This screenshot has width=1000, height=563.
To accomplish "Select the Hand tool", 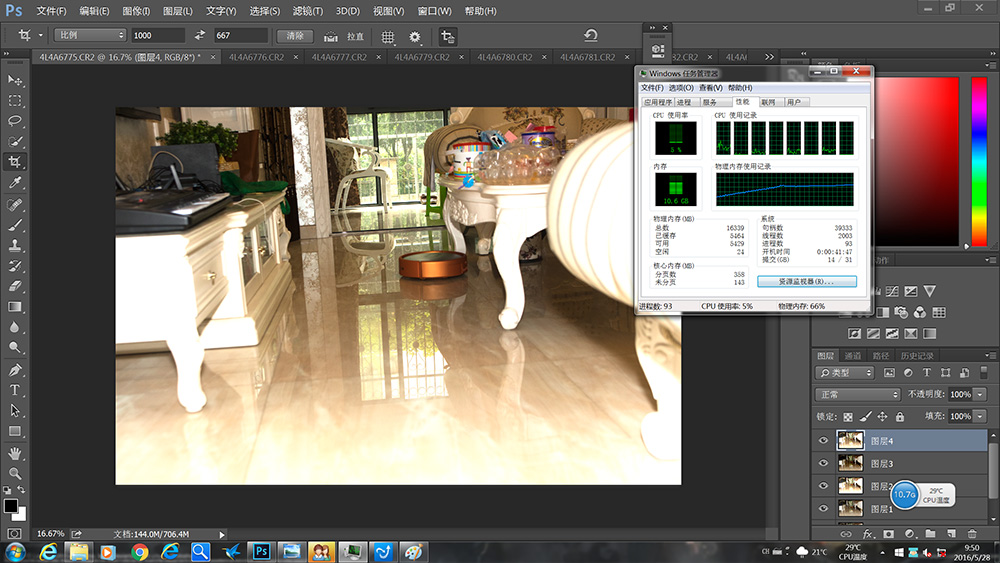I will pyautogui.click(x=15, y=452).
